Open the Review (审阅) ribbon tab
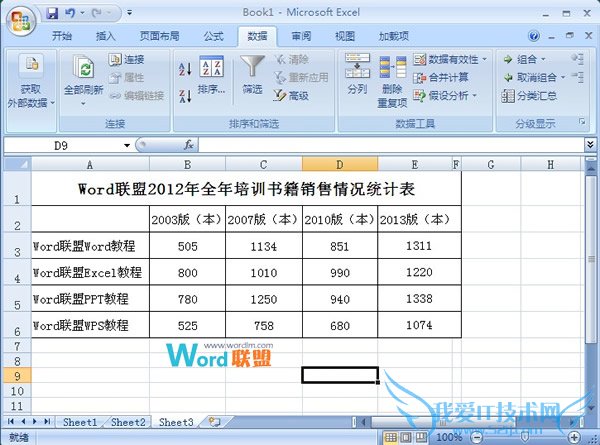This screenshot has width=600, height=445. click(301, 36)
